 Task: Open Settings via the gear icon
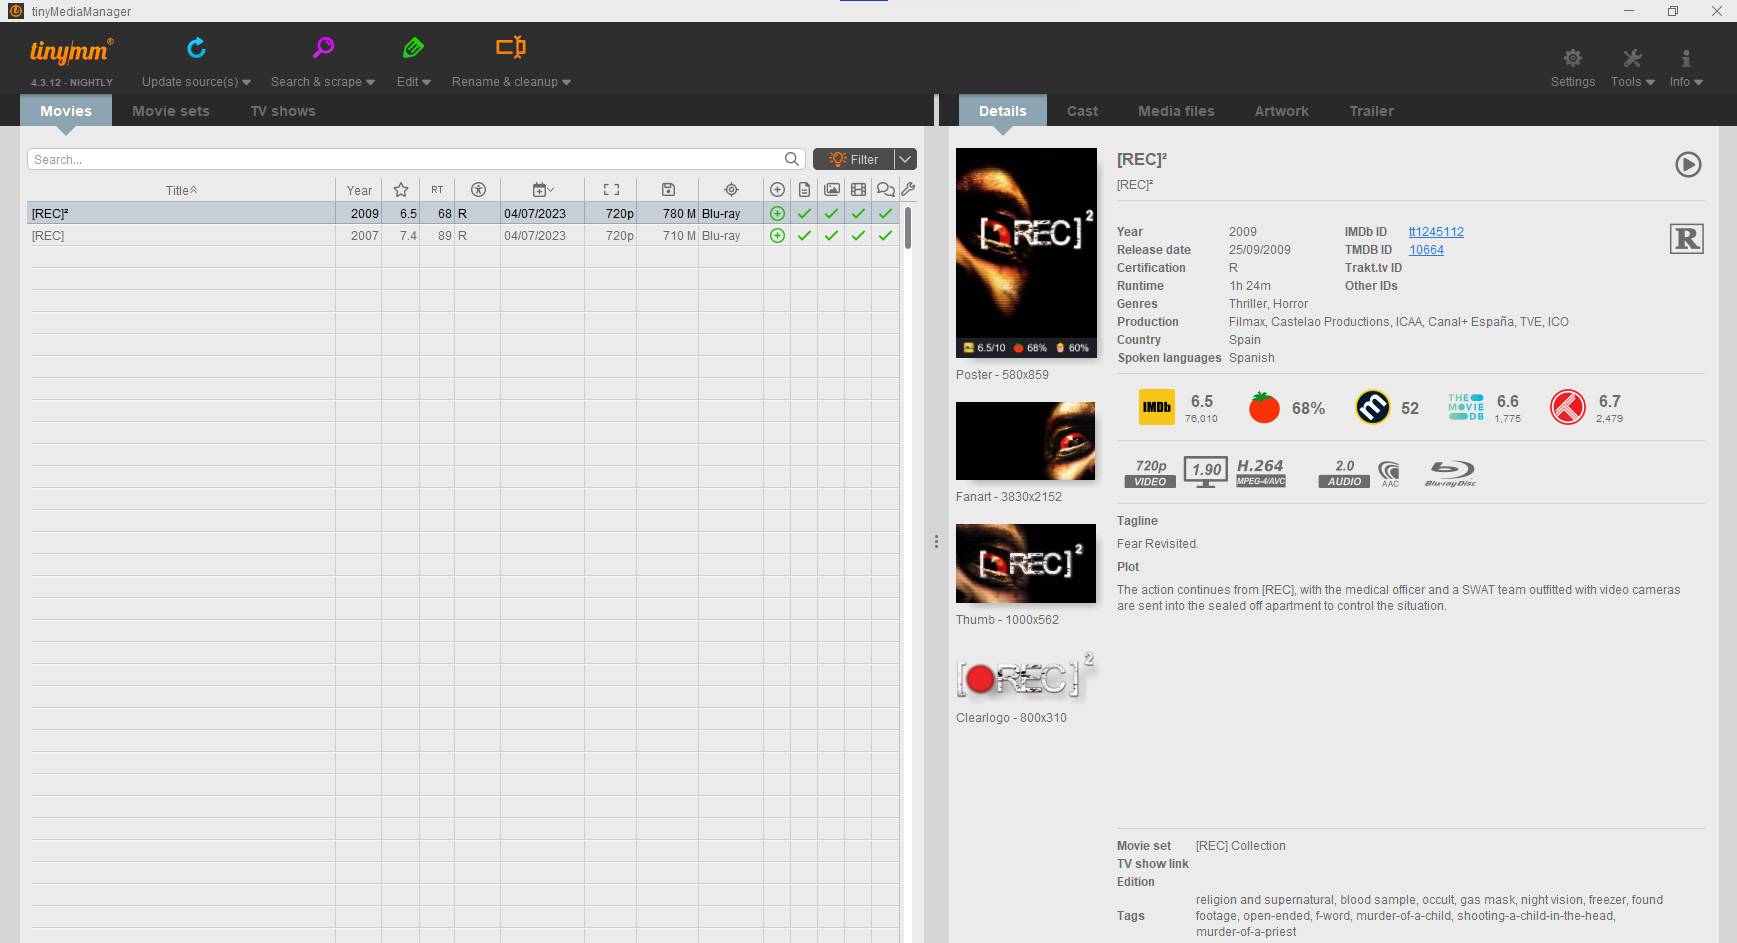[x=1572, y=59]
